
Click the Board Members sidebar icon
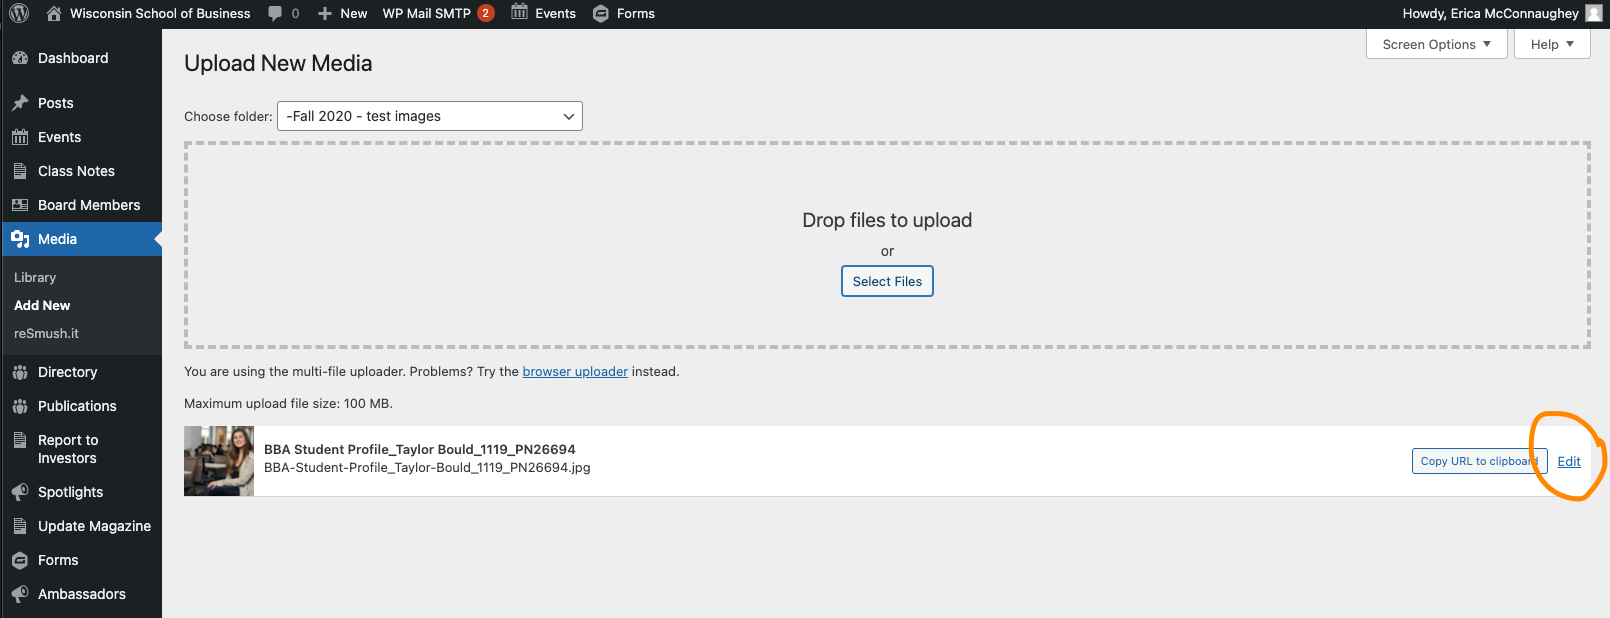tap(20, 205)
